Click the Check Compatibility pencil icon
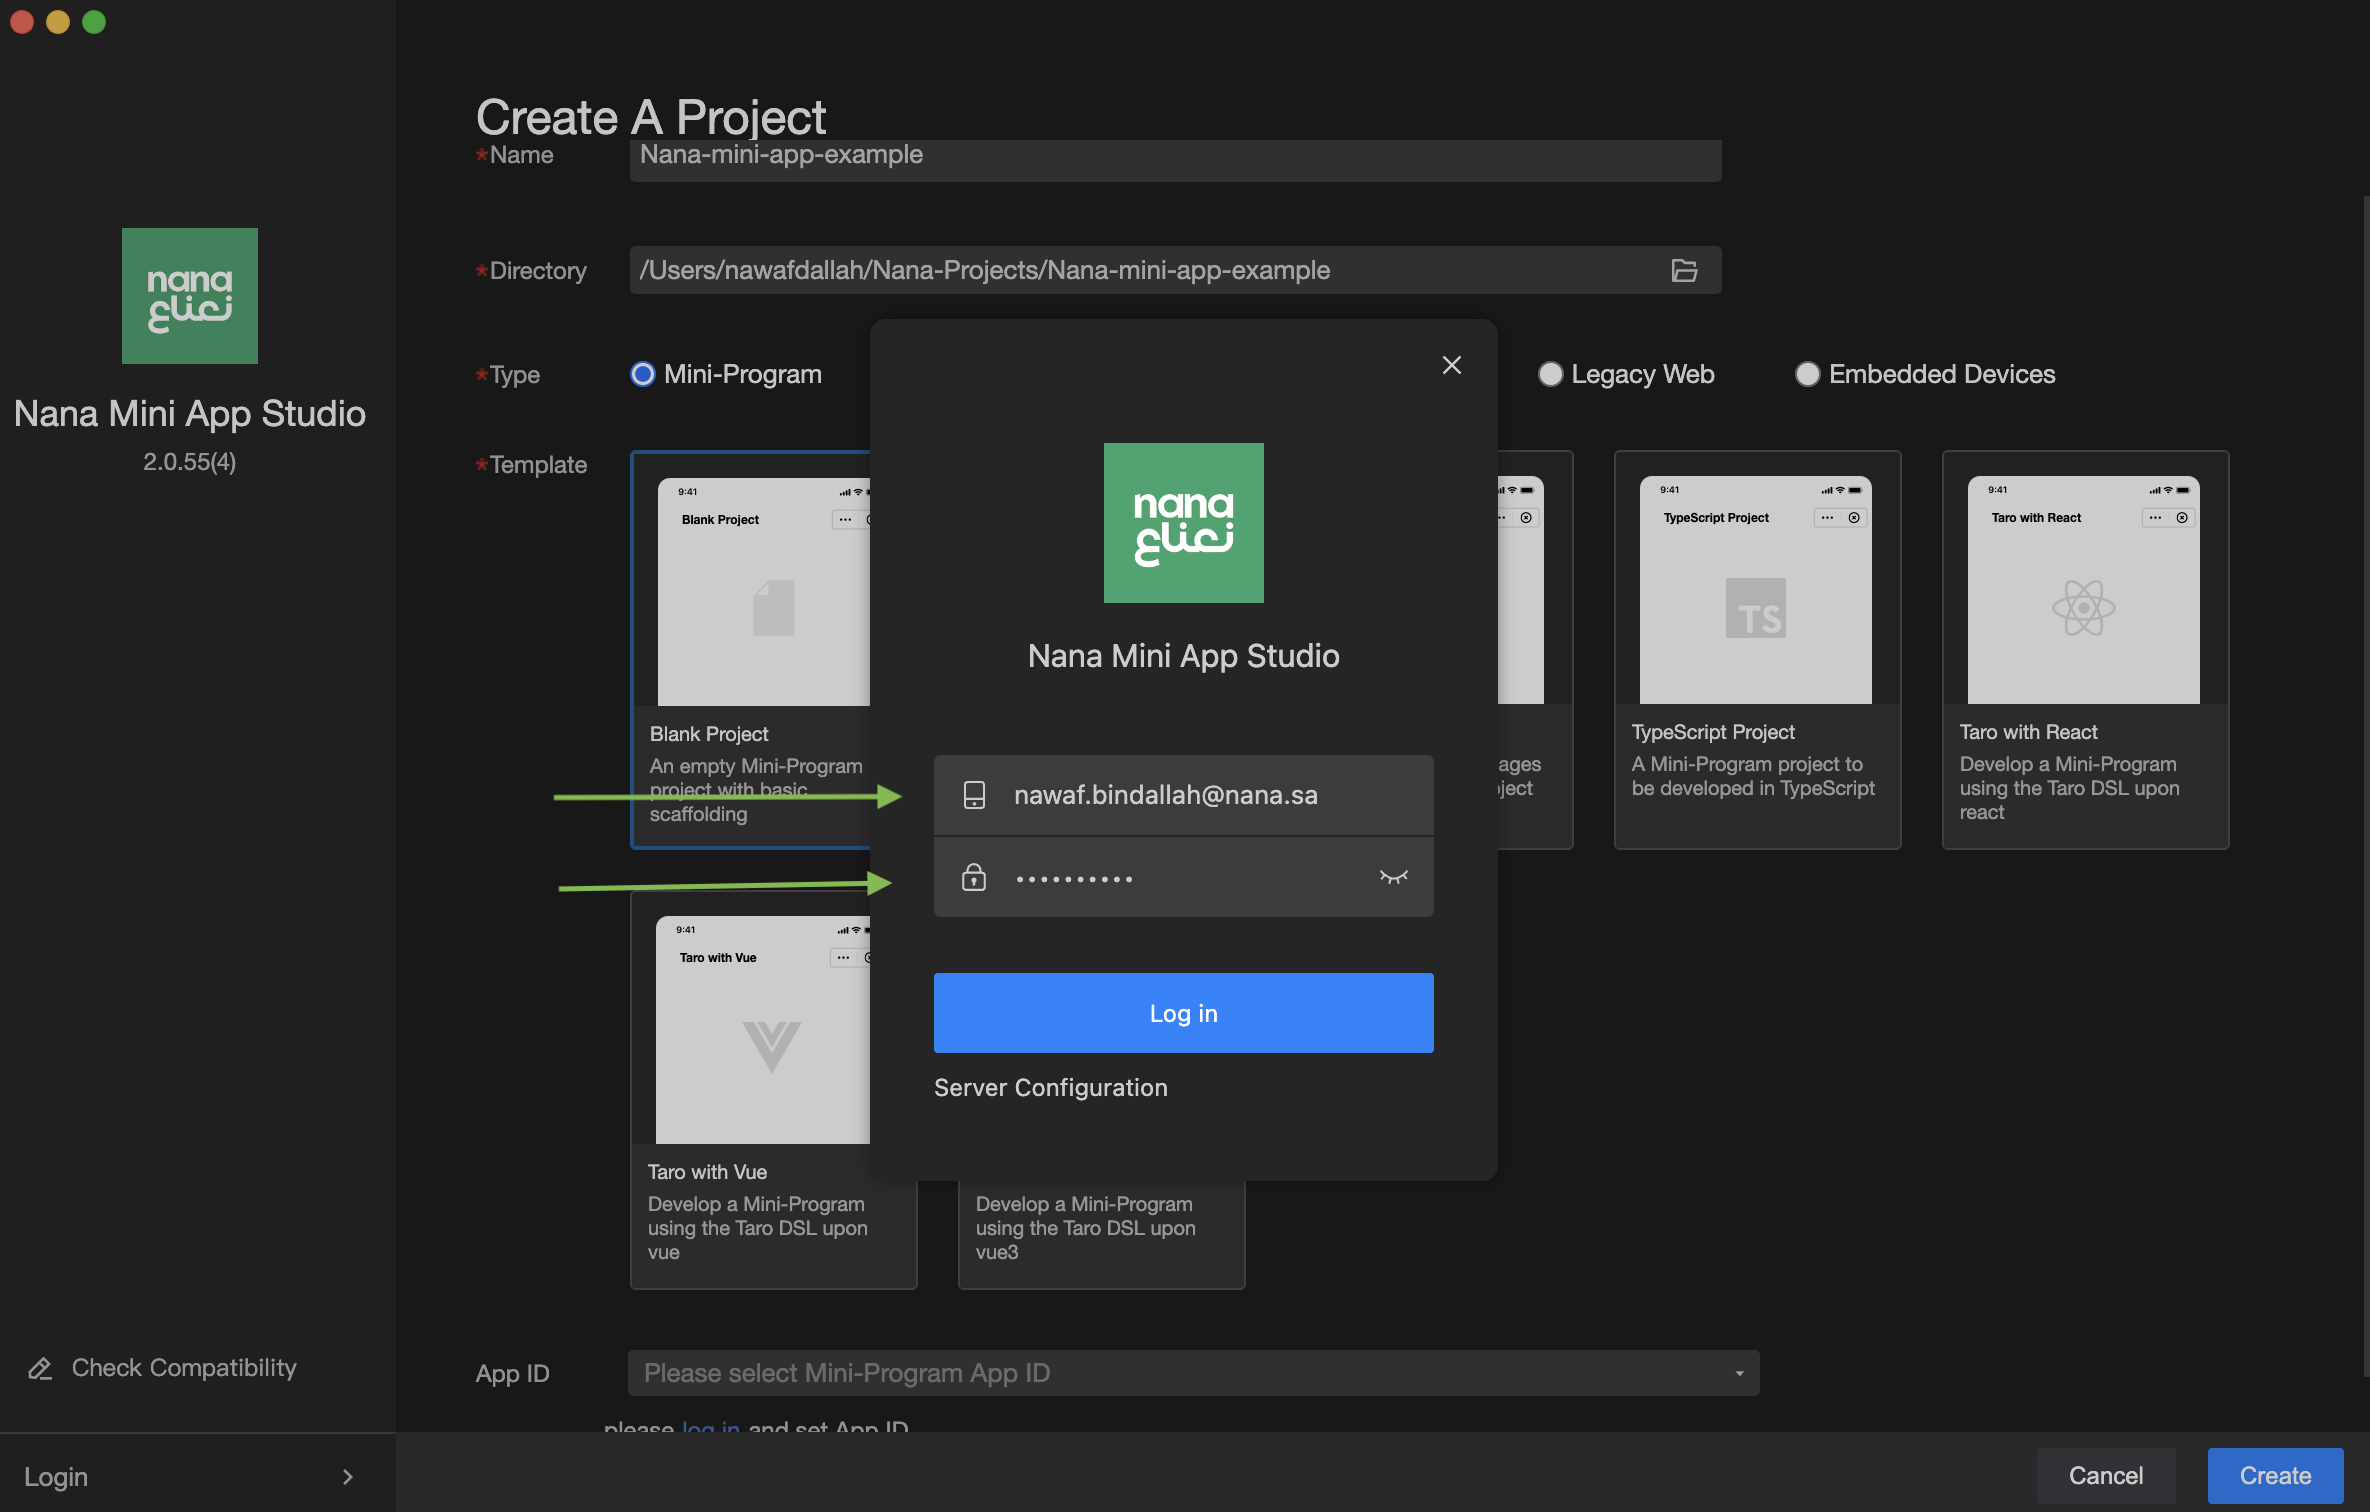 click(40, 1368)
